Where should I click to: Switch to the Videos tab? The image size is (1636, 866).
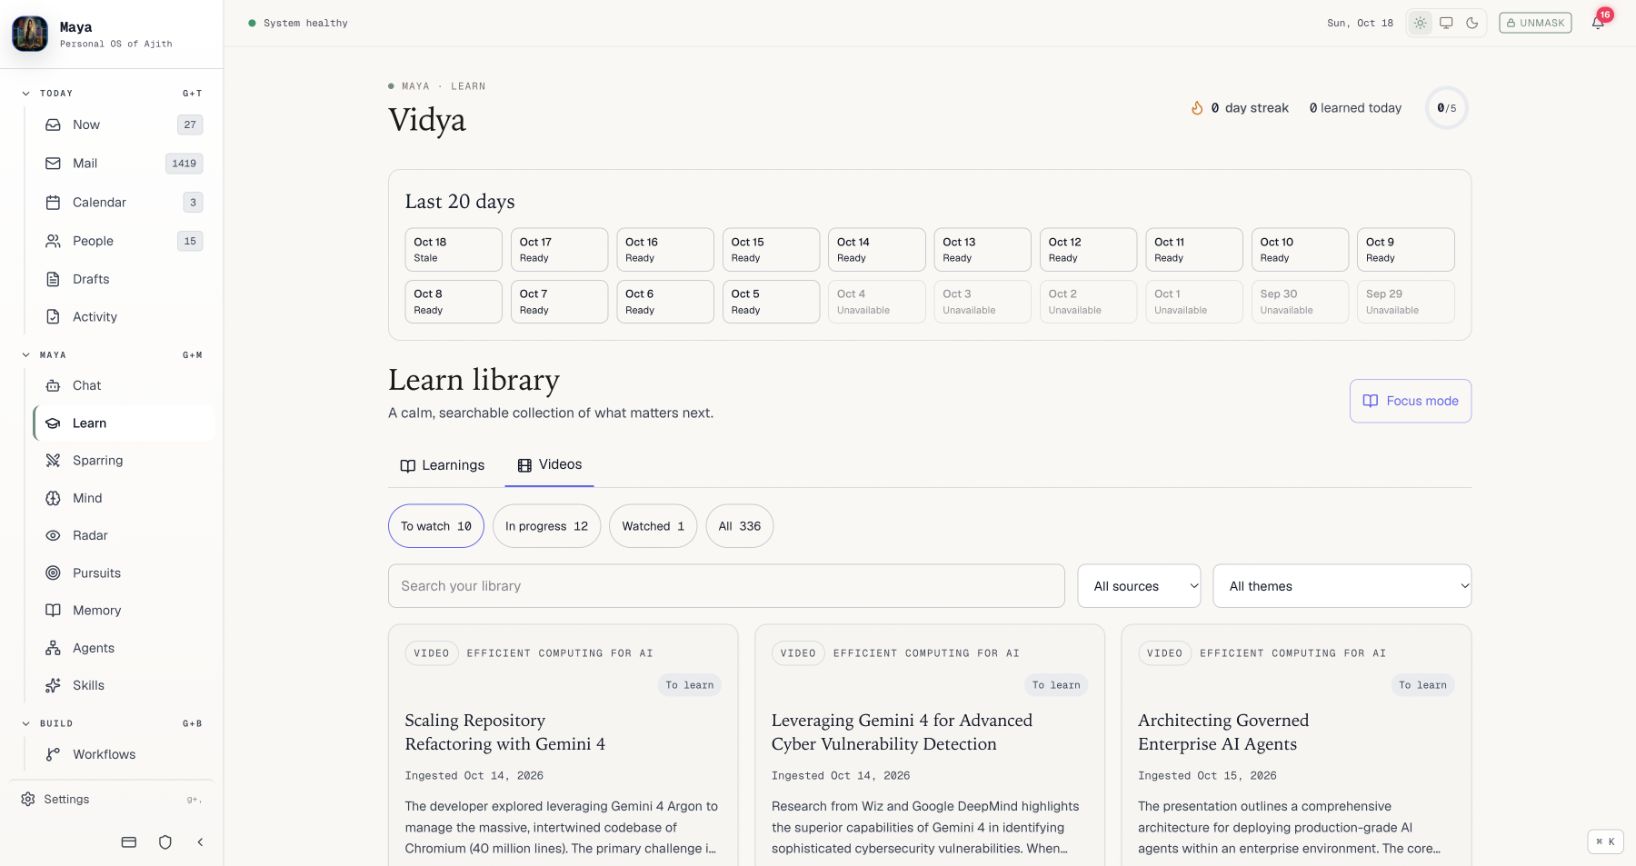point(549,465)
